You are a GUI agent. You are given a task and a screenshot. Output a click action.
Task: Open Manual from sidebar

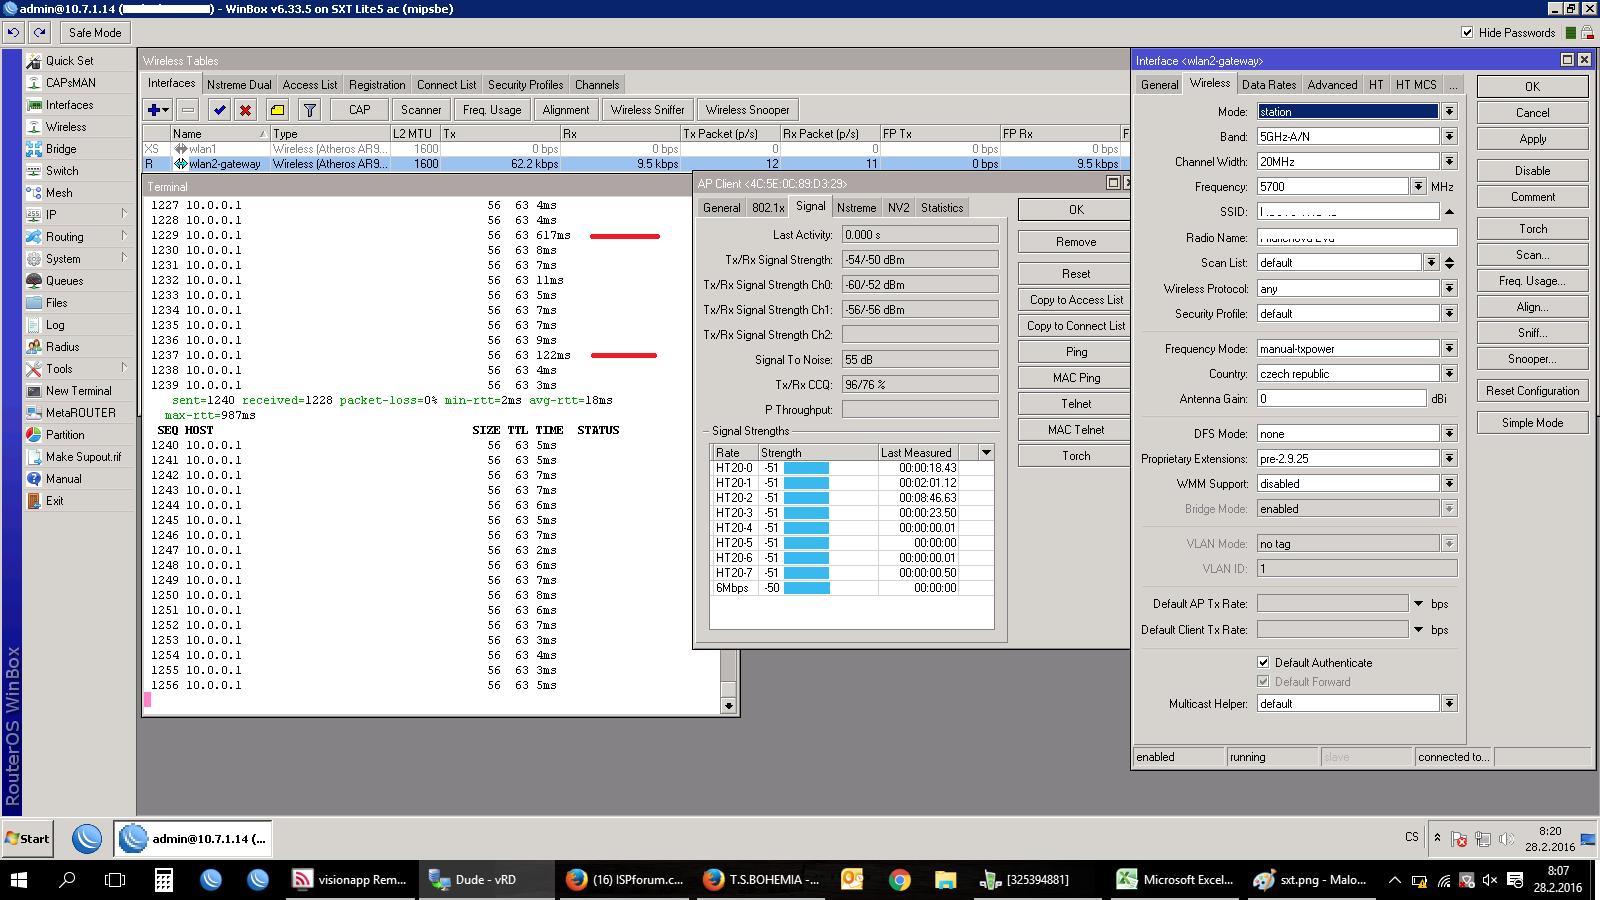click(63, 479)
